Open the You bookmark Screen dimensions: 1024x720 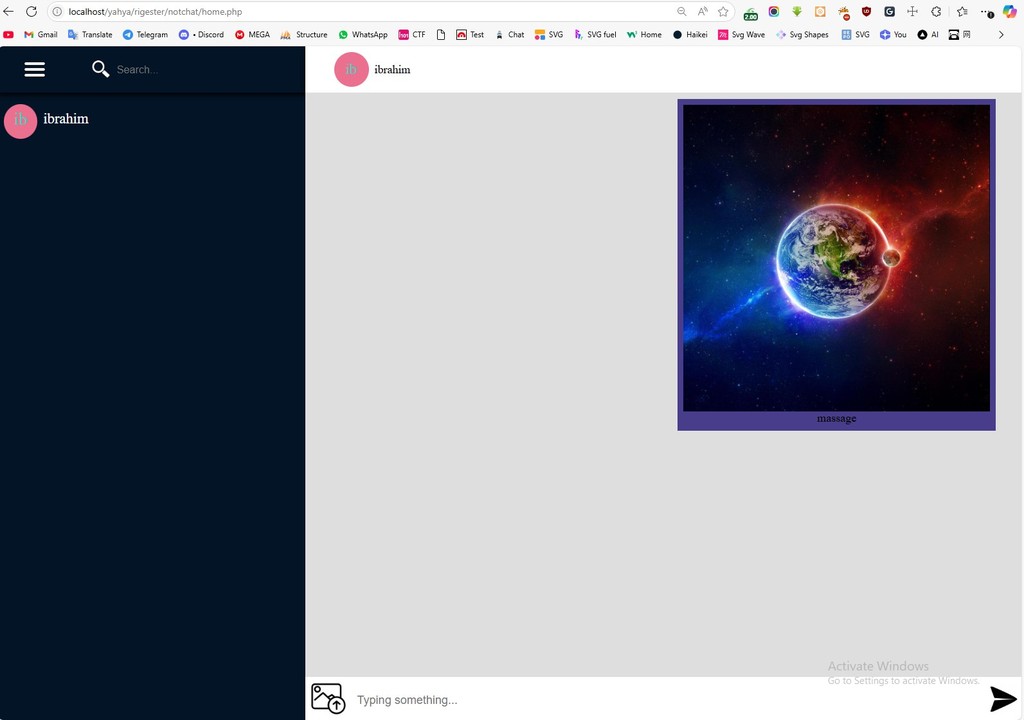click(x=893, y=35)
